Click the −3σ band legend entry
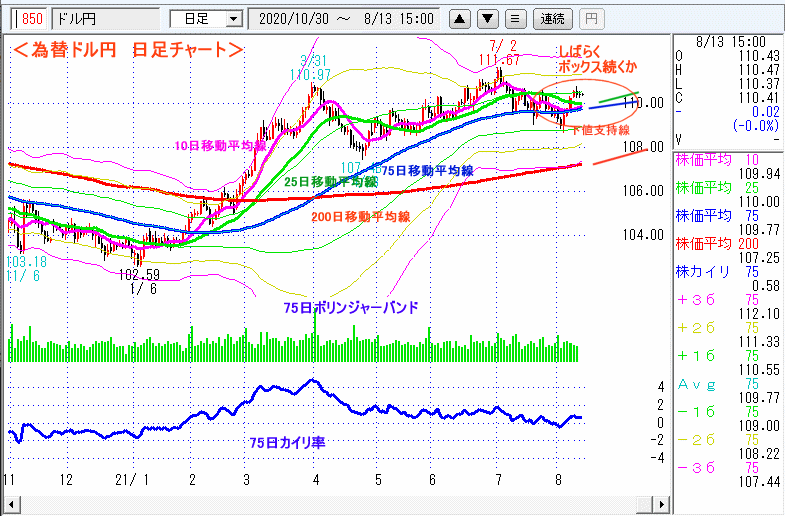 pos(726,467)
